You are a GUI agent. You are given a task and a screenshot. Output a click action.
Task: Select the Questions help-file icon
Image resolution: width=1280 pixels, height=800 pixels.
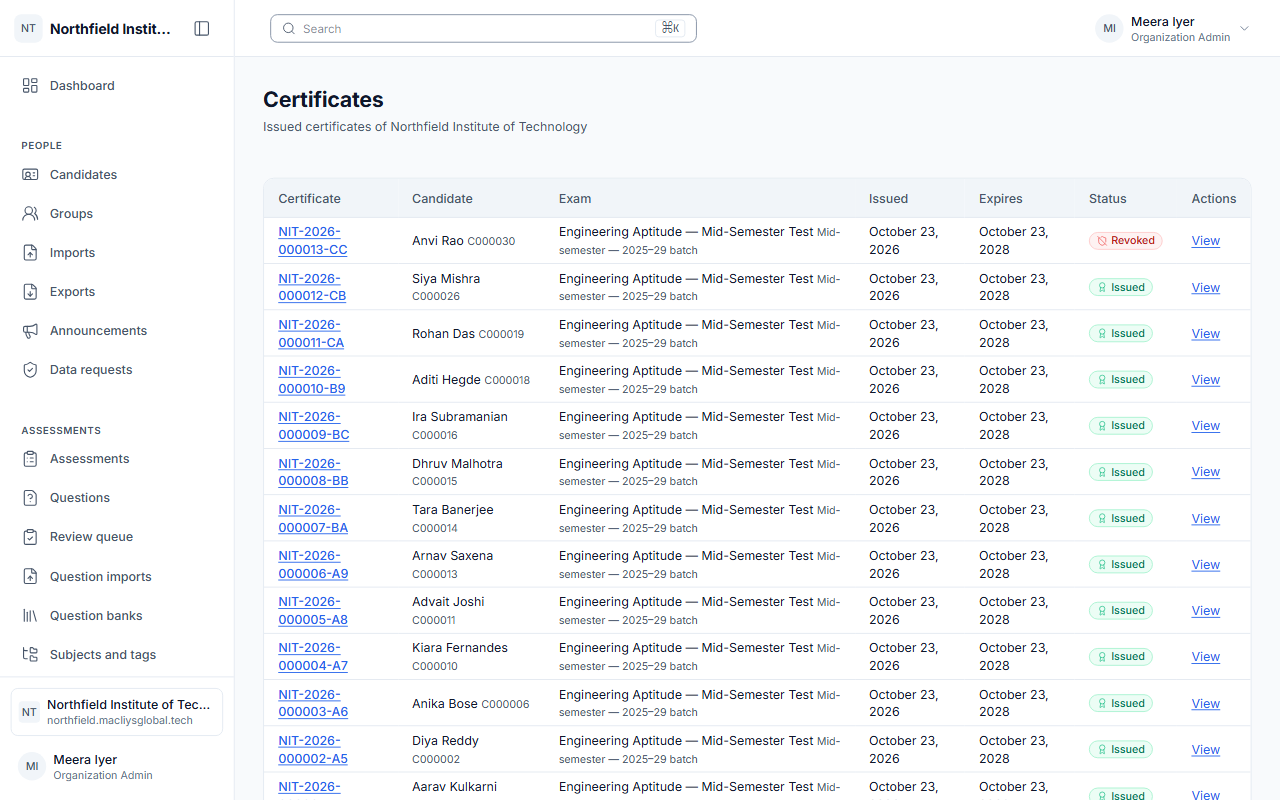(30, 498)
